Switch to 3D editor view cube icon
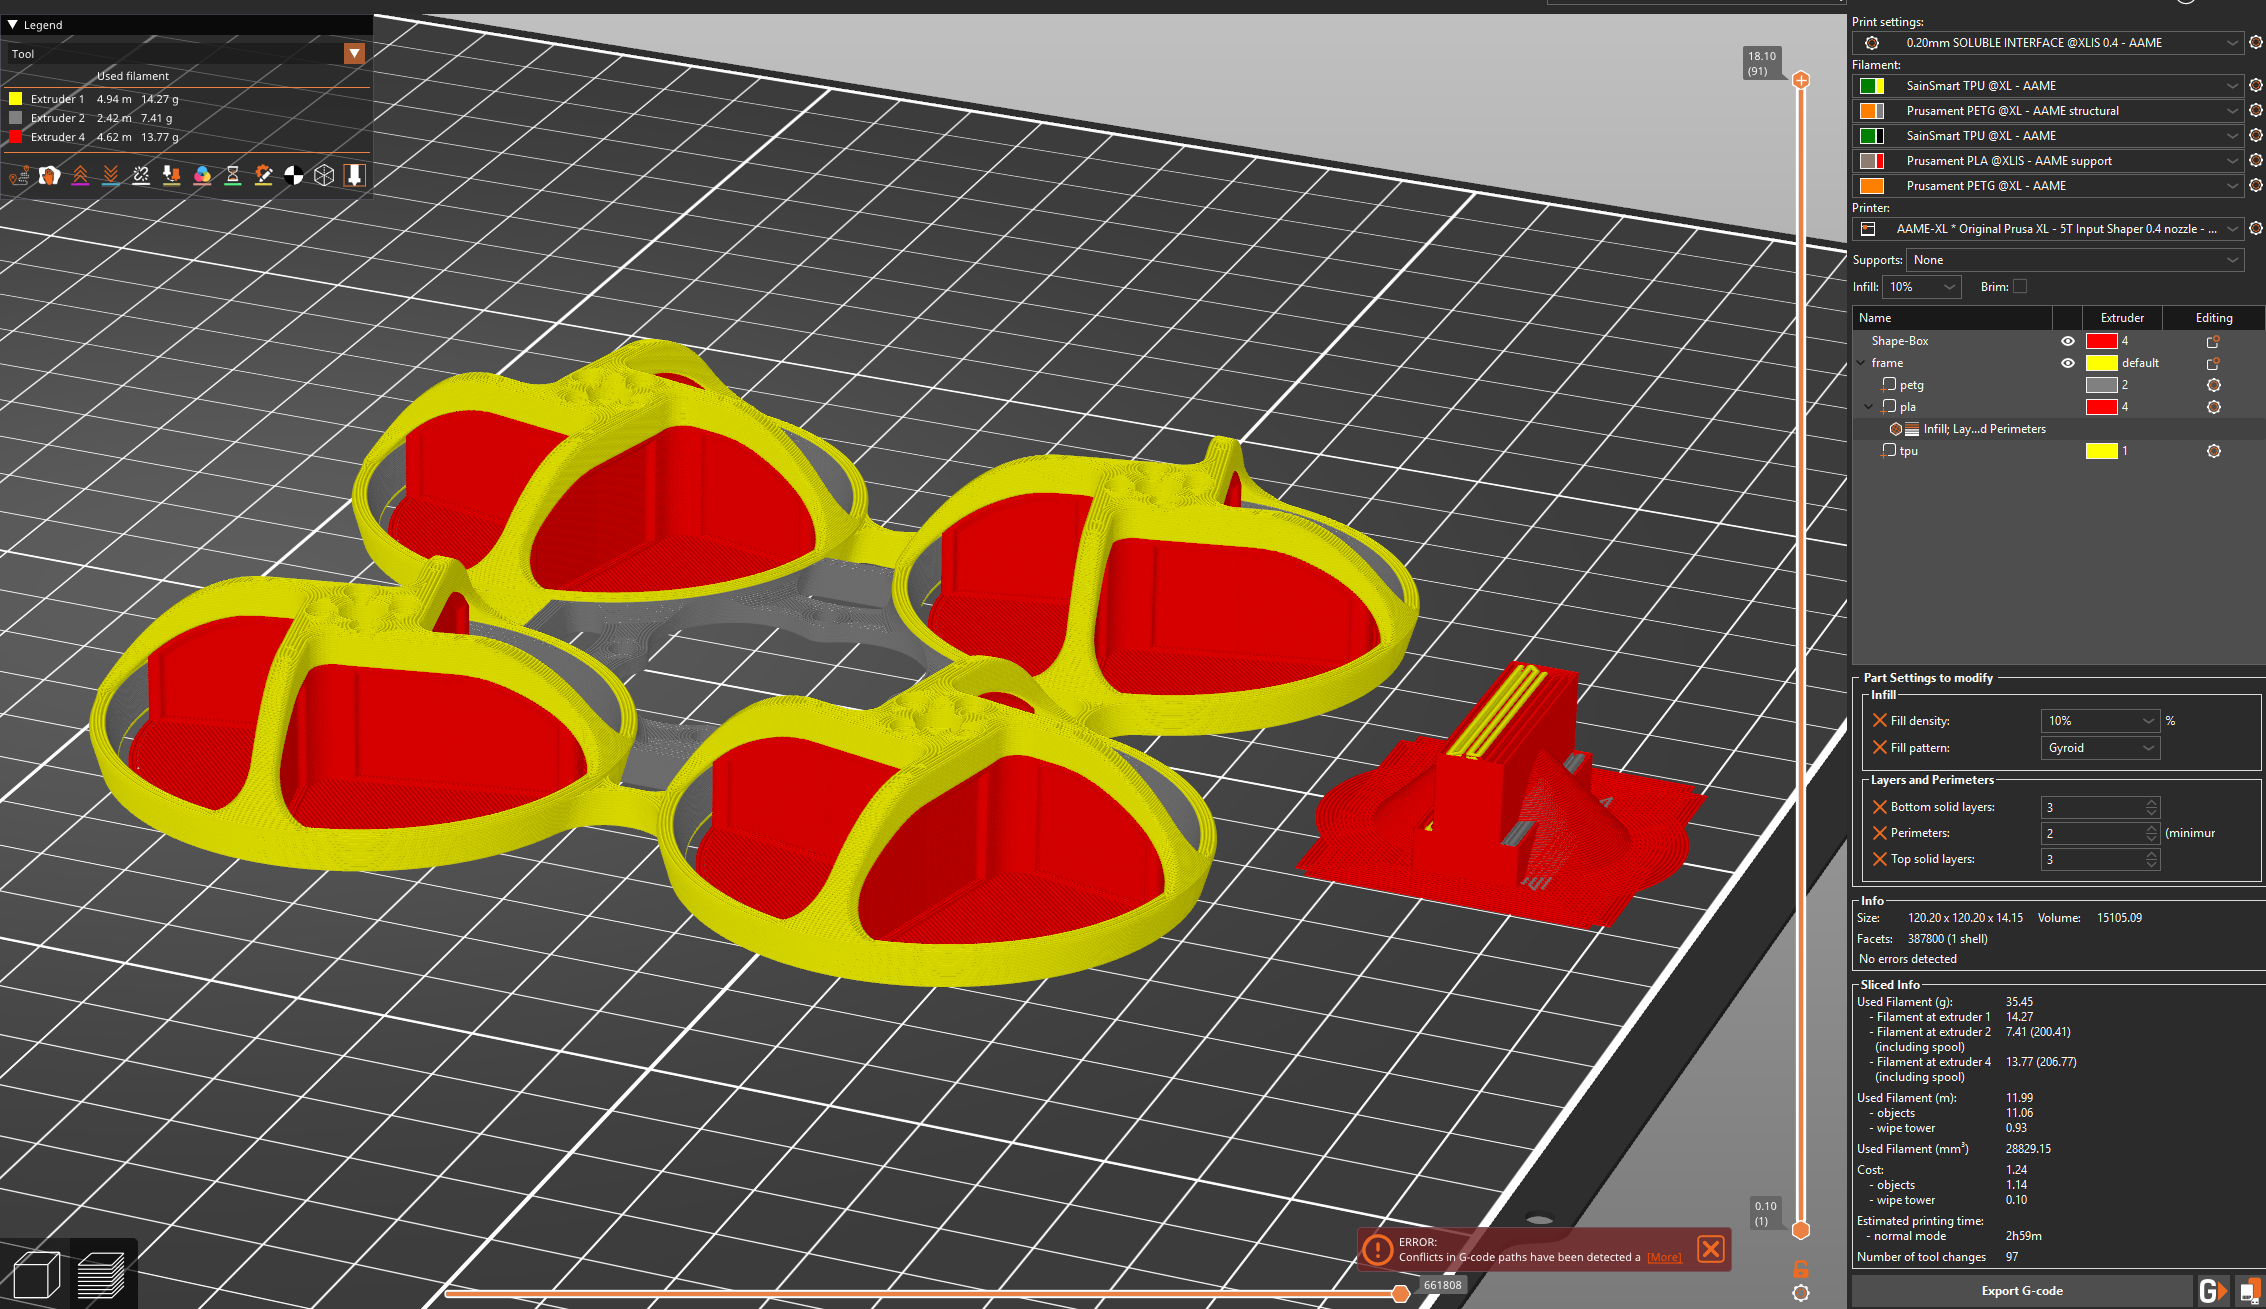The image size is (2266, 1309). pyautogui.click(x=36, y=1275)
